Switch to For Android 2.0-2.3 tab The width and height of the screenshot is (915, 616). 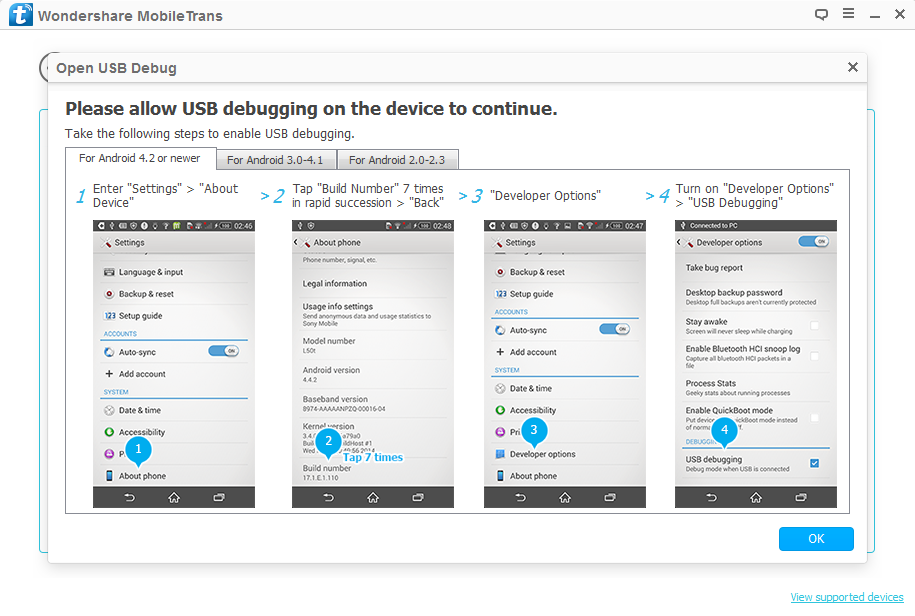coord(397,160)
